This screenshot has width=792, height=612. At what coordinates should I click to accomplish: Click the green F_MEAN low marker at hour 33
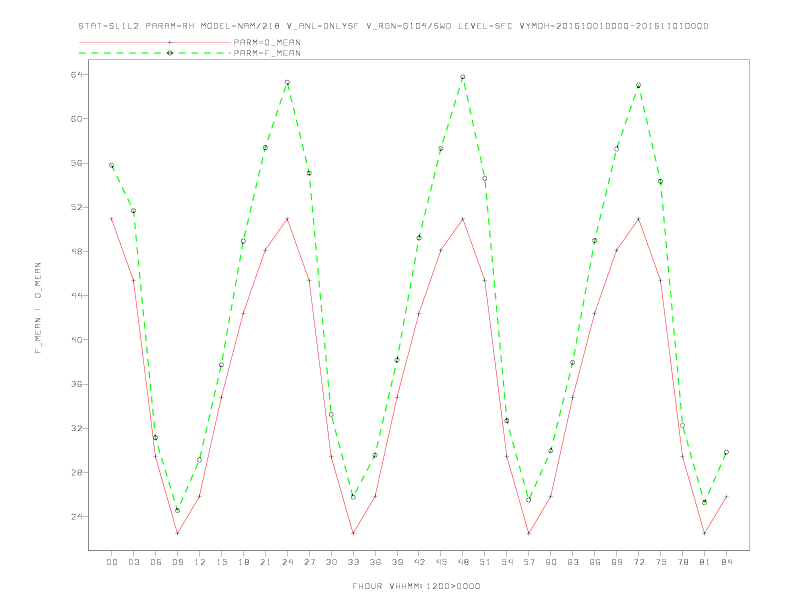[353, 497]
